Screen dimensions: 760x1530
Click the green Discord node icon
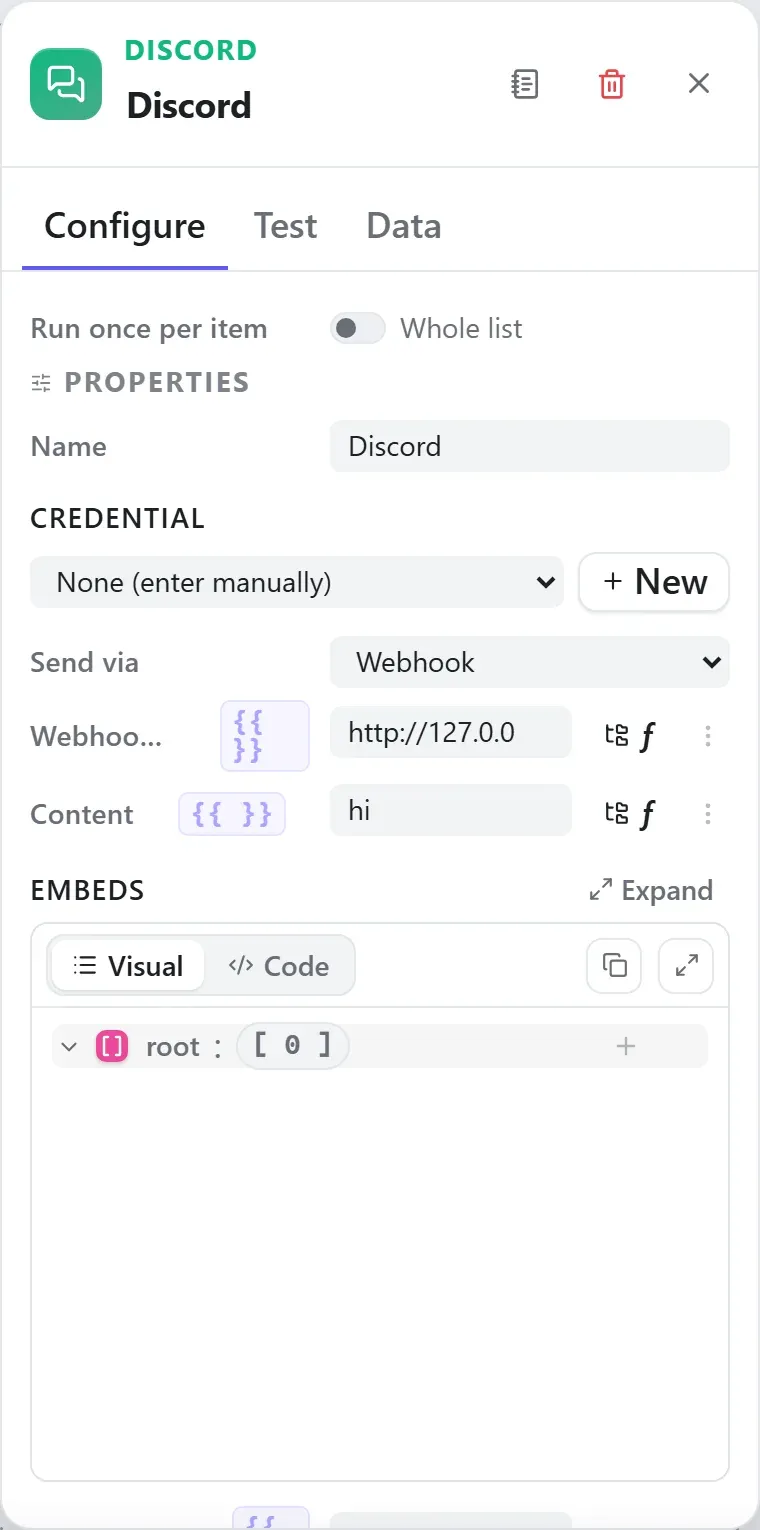click(x=66, y=84)
